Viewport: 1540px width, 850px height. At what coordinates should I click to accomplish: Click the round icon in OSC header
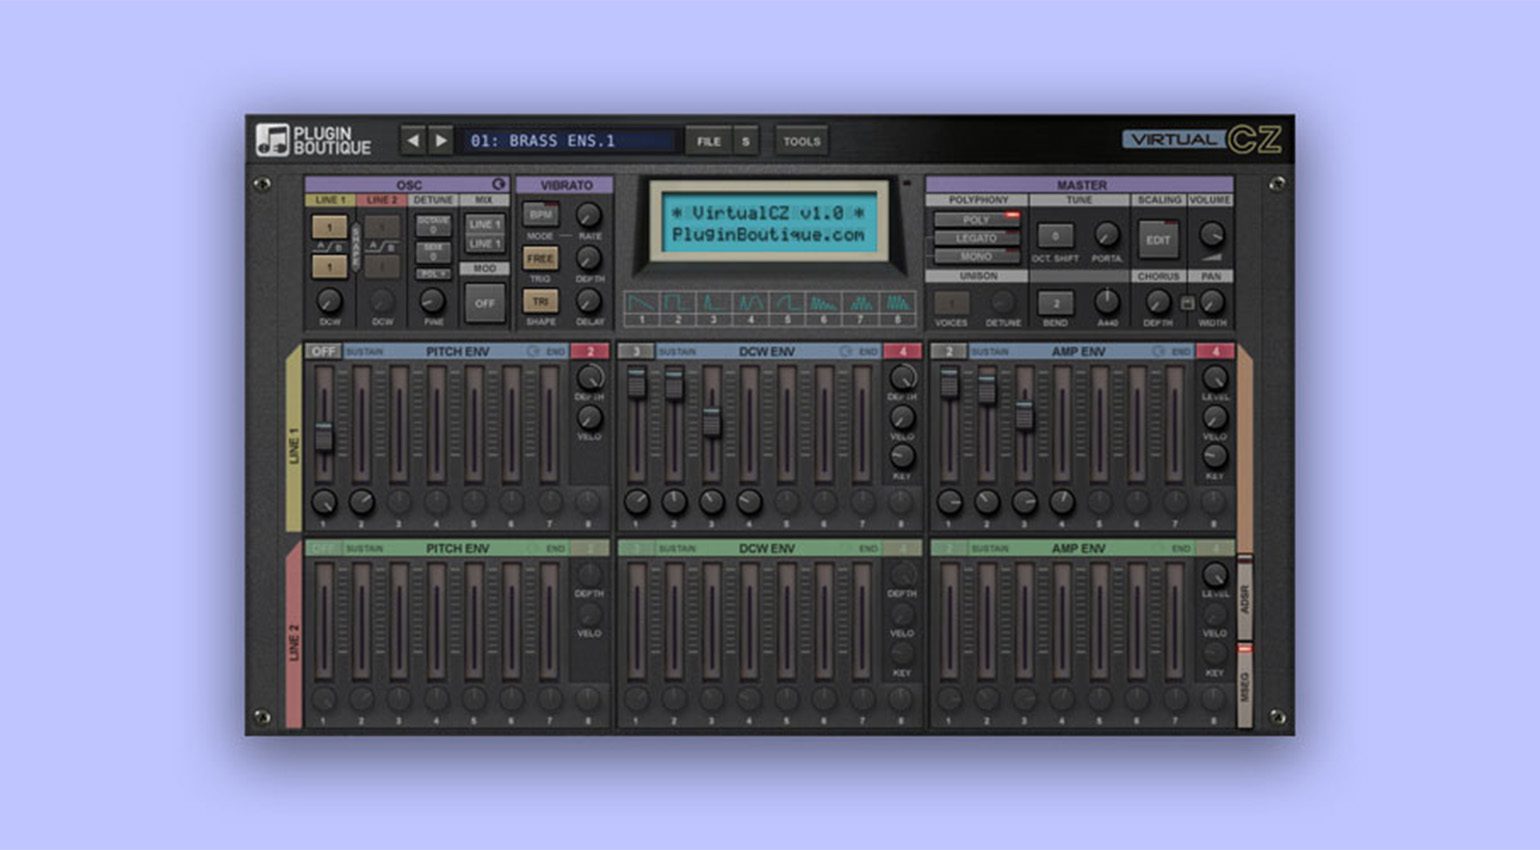[498, 184]
